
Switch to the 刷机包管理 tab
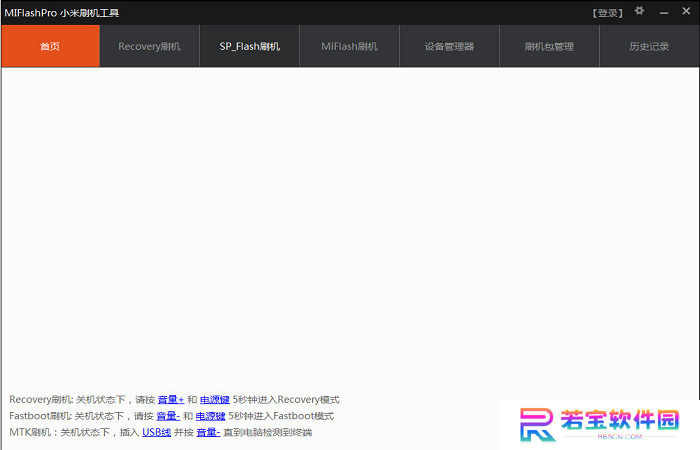[550, 46]
